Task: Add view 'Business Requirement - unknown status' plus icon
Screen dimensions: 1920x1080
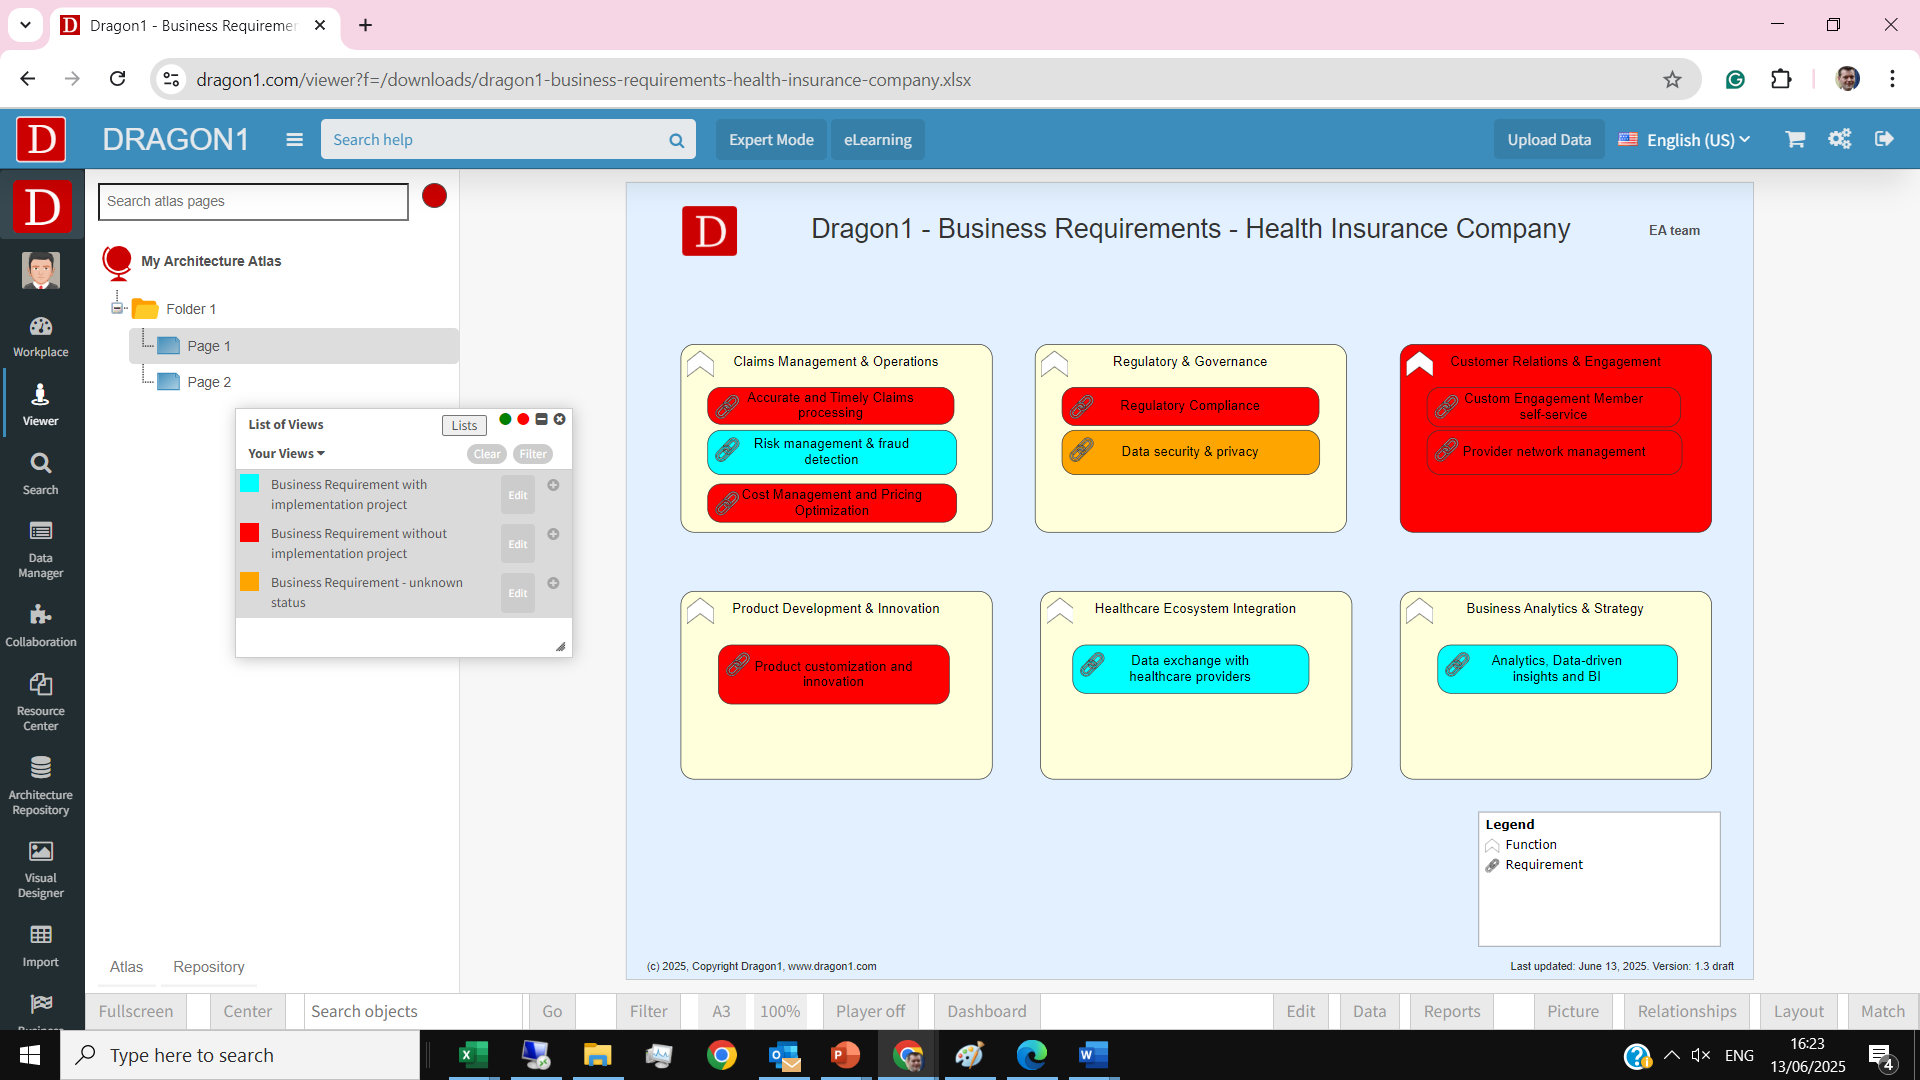Action: point(553,583)
